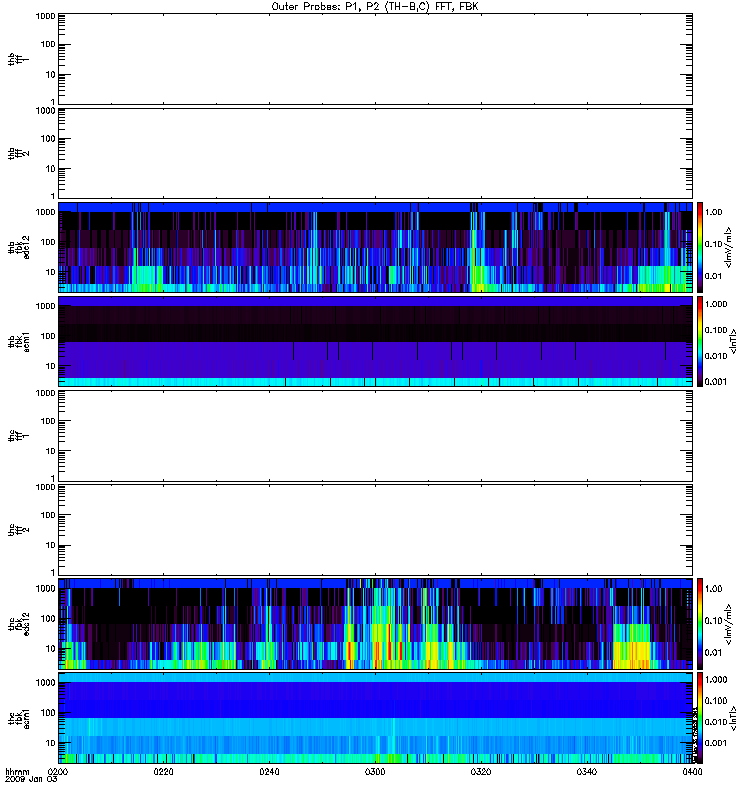750x800 pixels.
Task: Click "0.001" tick on thb scm1 colorbar
Action: pos(716,382)
